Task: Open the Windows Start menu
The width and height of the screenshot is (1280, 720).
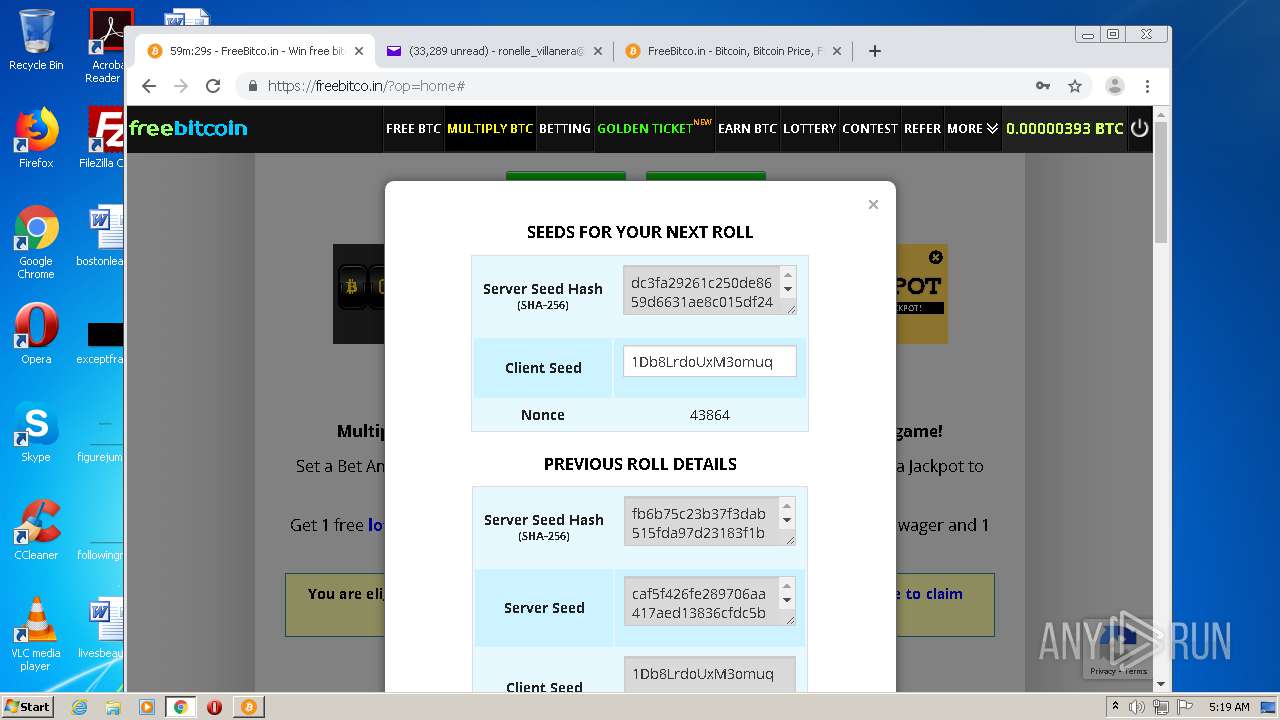Action: 28,706
